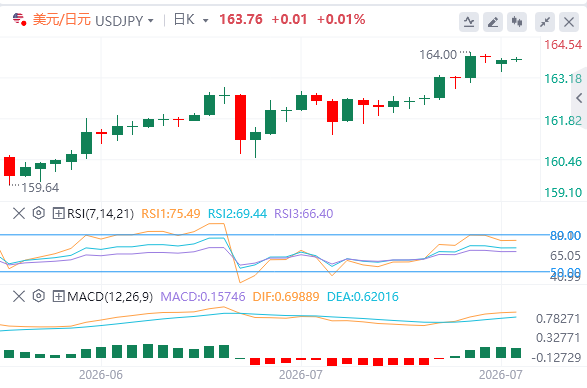Open RSI indicator settings gear
This screenshot has height=388, width=587.
[x=39, y=213]
